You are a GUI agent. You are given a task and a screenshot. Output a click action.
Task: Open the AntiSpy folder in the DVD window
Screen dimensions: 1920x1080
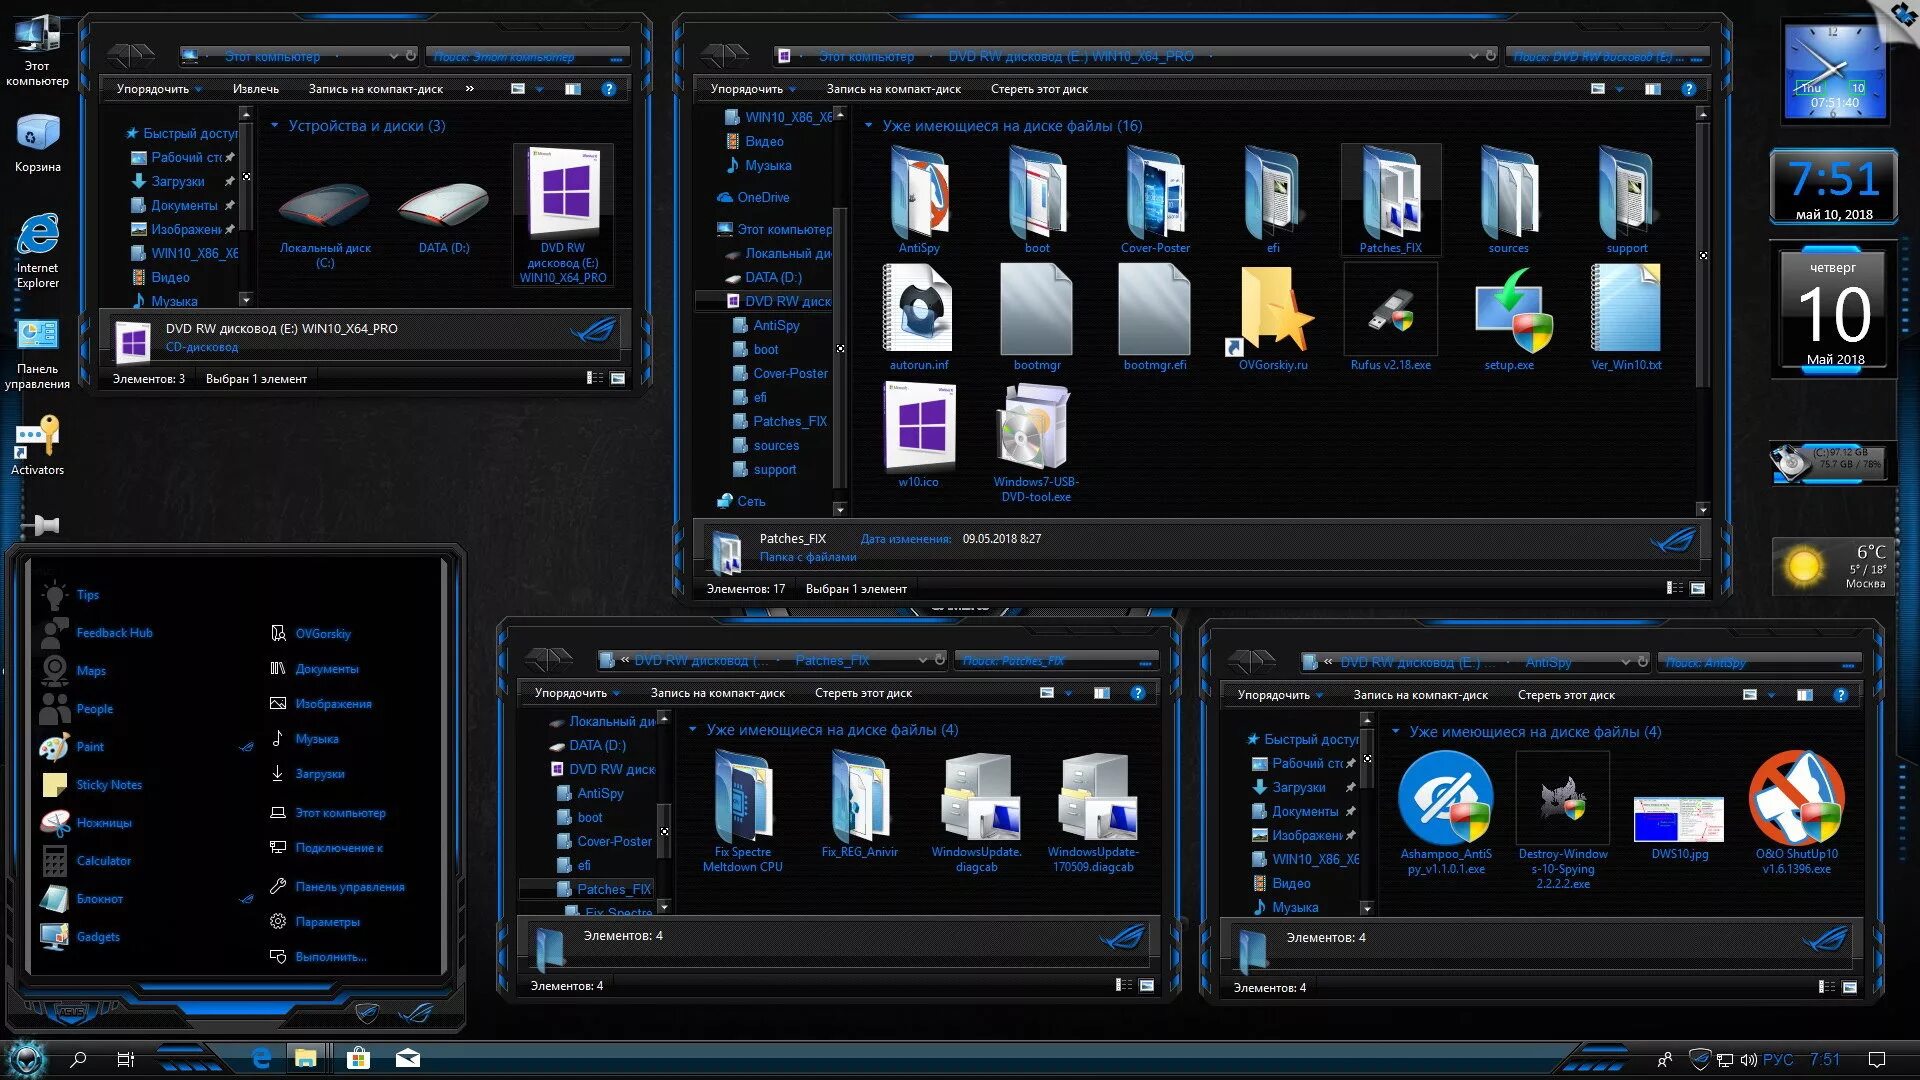919,200
